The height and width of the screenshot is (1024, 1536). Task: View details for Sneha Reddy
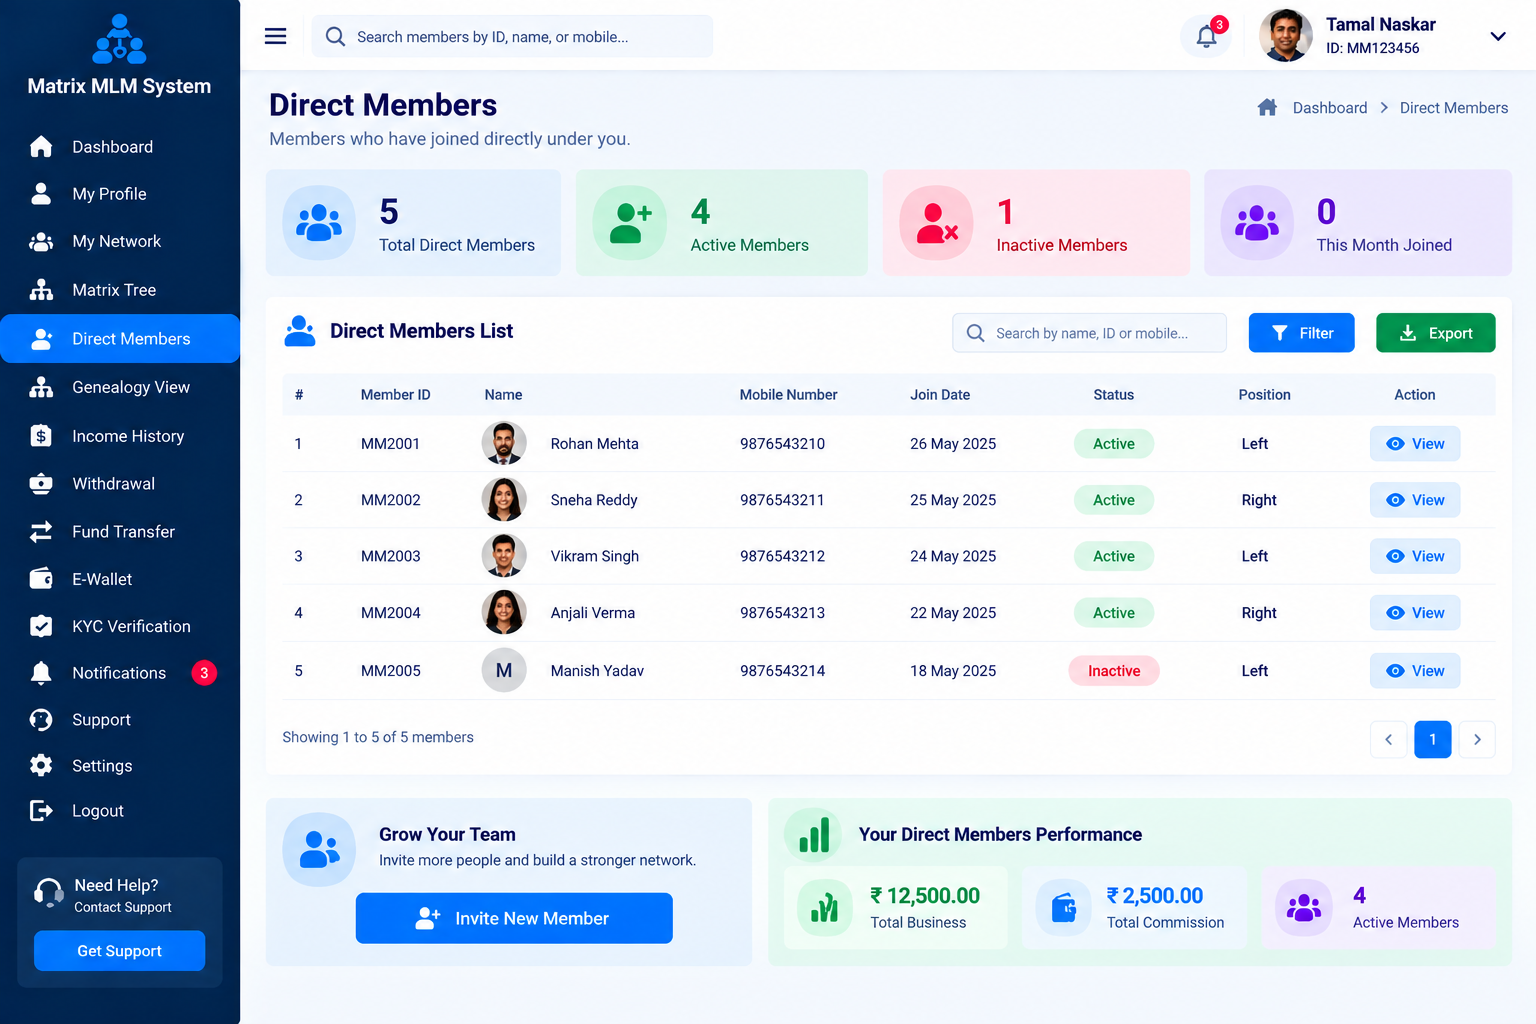click(x=1415, y=500)
